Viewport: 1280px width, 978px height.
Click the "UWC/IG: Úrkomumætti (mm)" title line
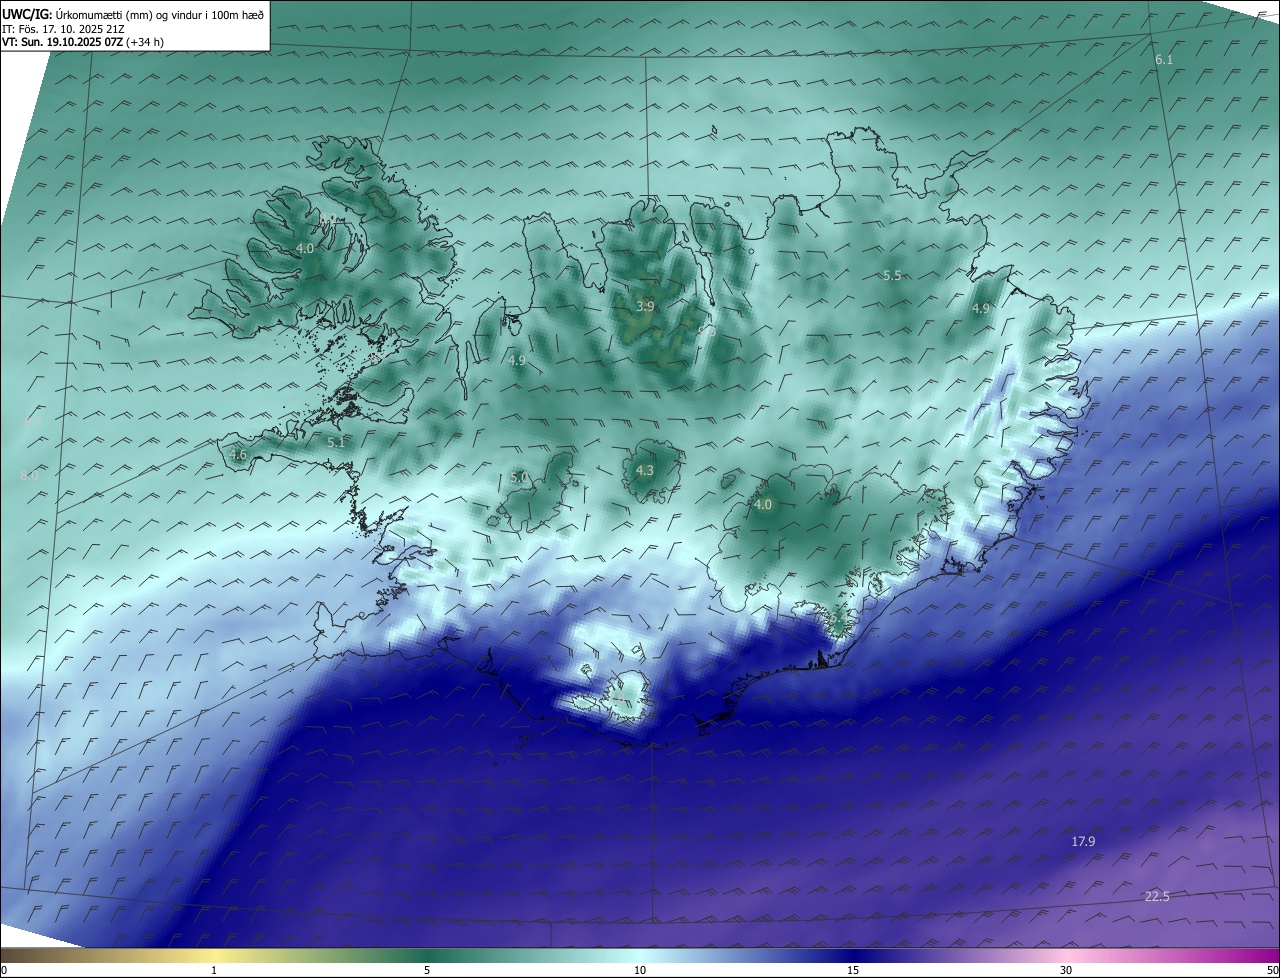click(x=133, y=14)
